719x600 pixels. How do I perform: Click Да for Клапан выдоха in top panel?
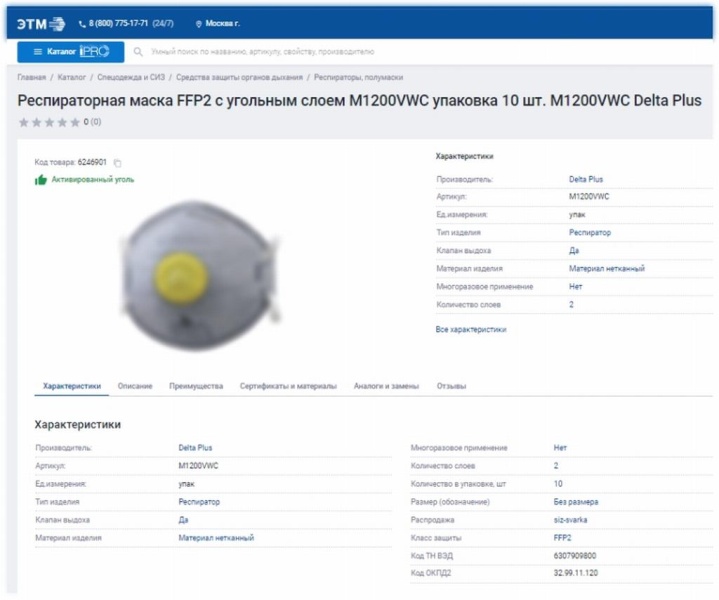point(574,250)
